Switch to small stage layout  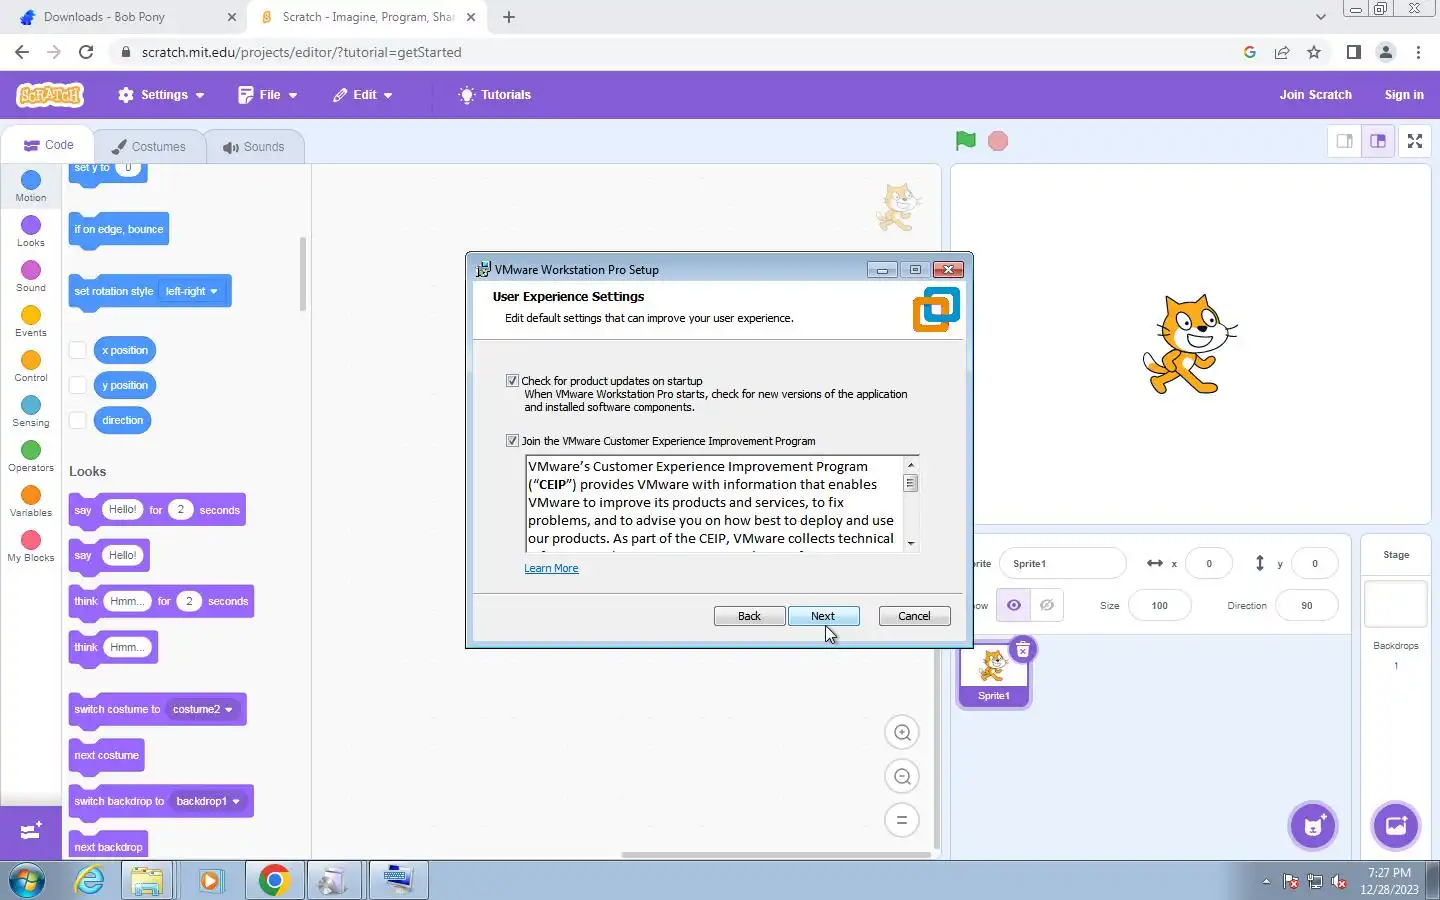[1345, 141]
